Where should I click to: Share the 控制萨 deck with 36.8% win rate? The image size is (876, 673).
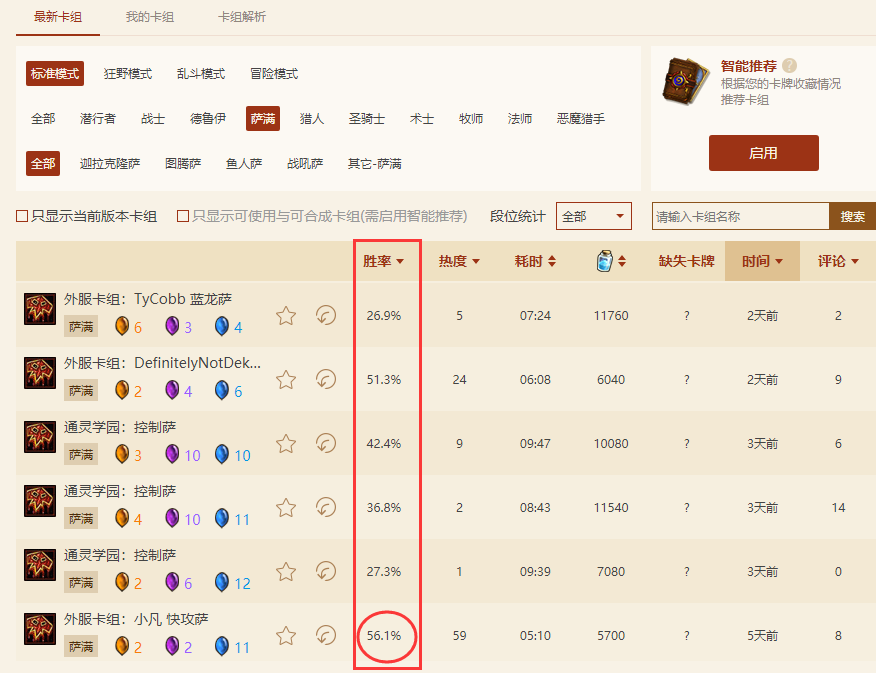click(x=326, y=508)
